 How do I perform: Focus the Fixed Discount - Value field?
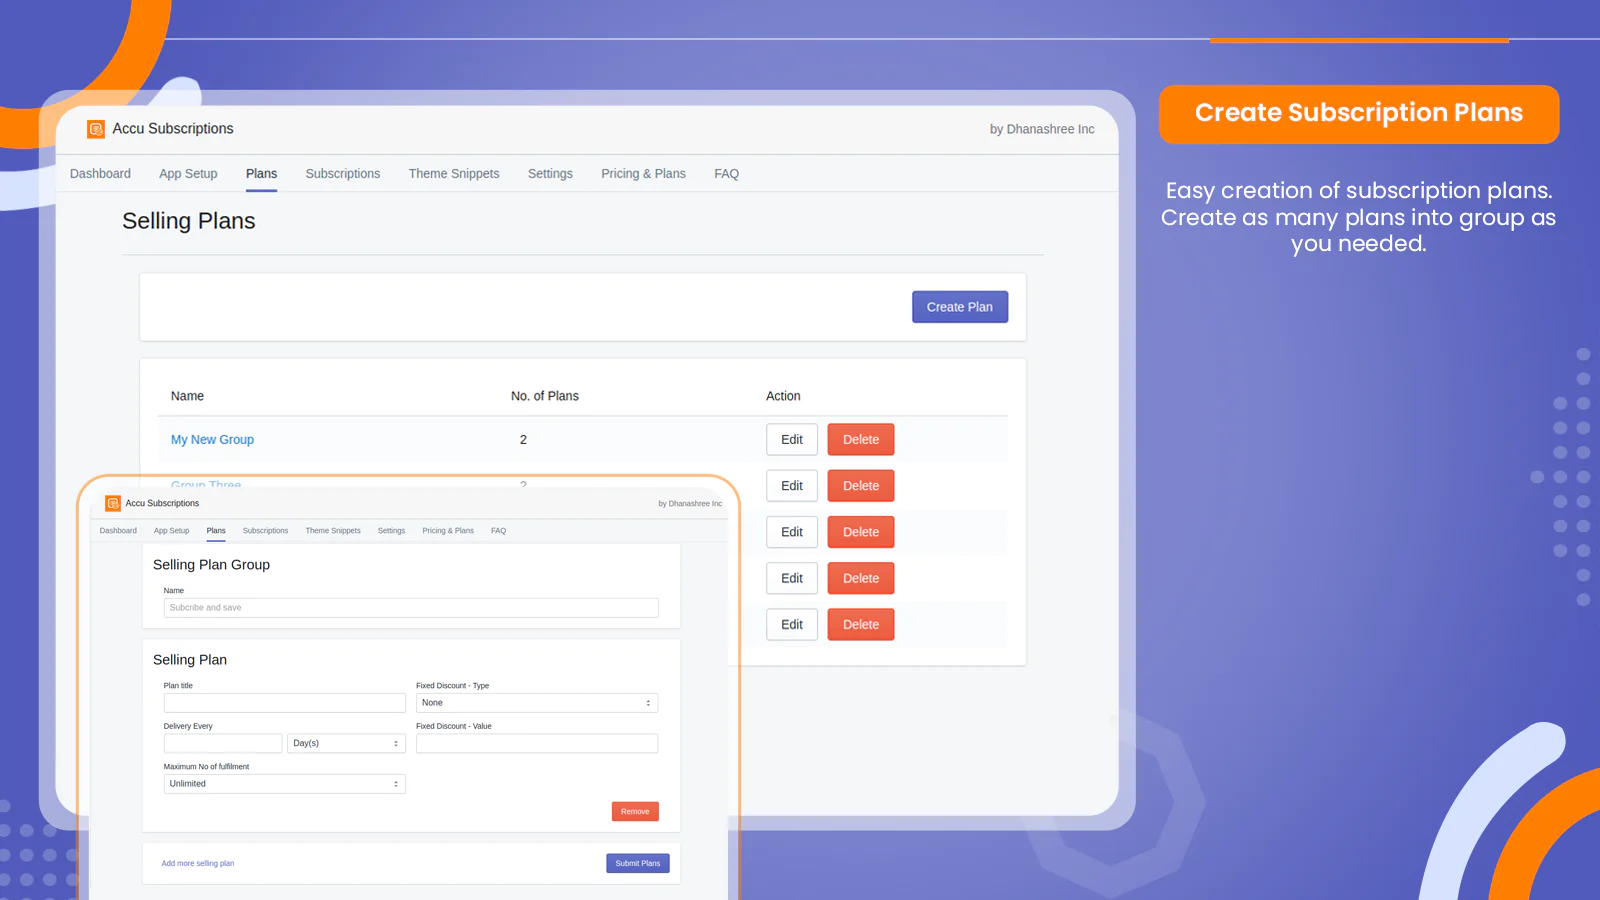point(537,743)
